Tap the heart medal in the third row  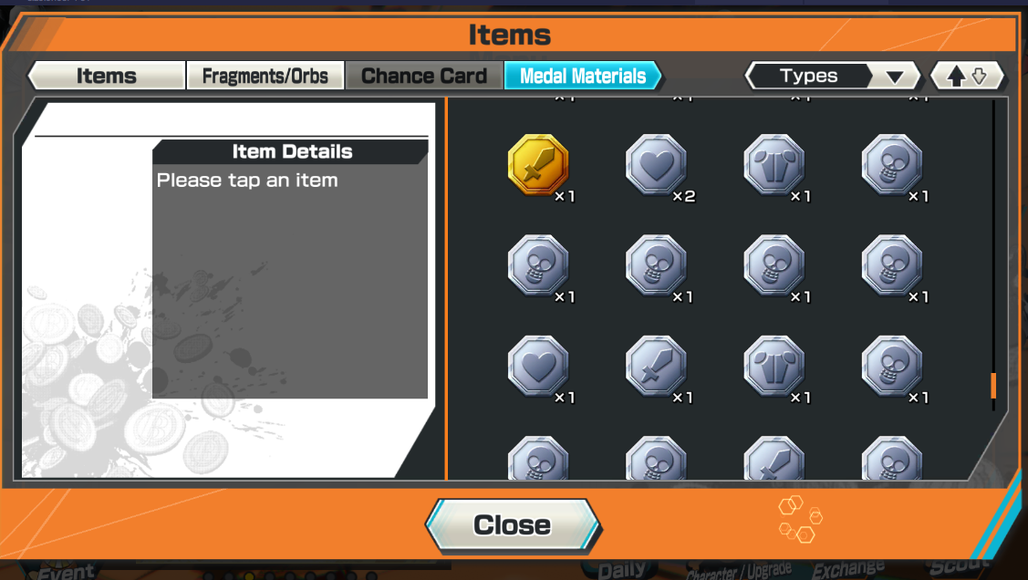538,366
